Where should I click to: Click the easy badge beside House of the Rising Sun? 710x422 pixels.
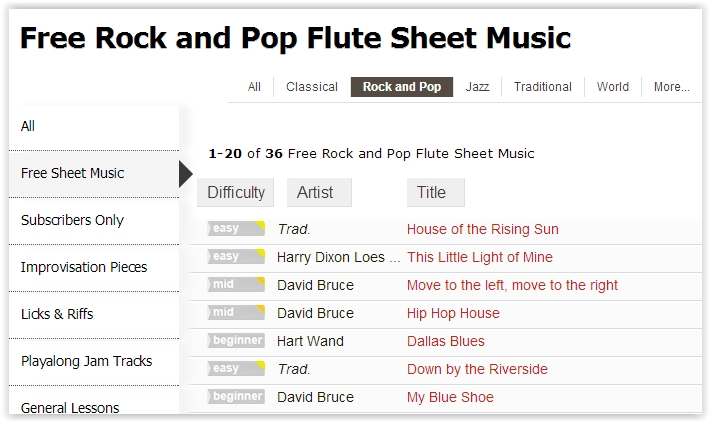pos(236,229)
